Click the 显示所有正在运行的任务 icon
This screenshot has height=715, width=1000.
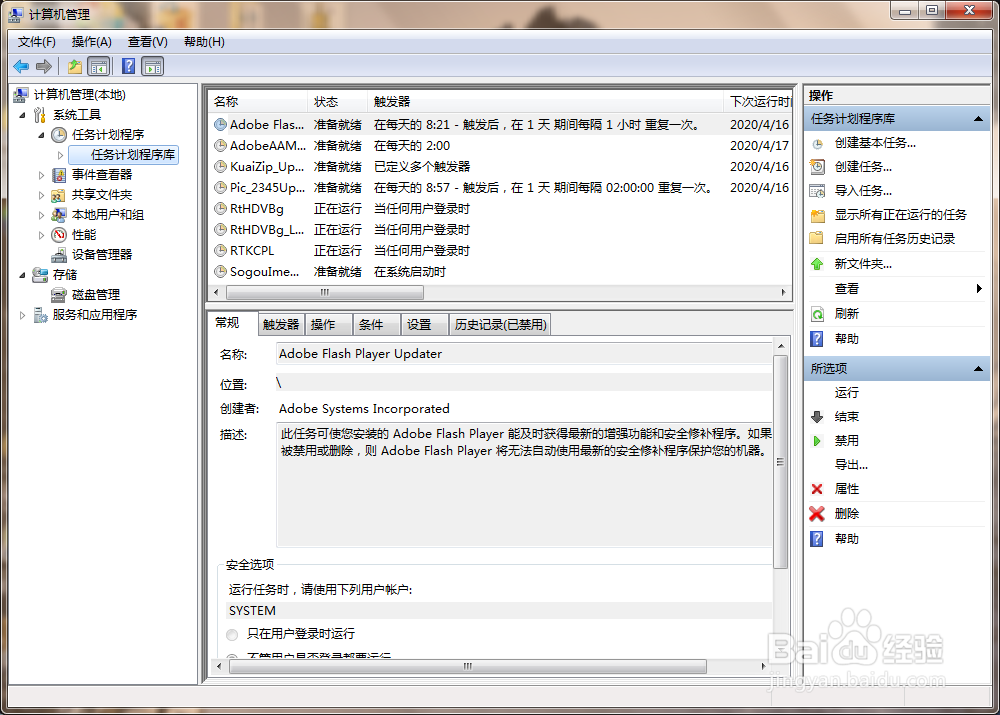(818, 216)
